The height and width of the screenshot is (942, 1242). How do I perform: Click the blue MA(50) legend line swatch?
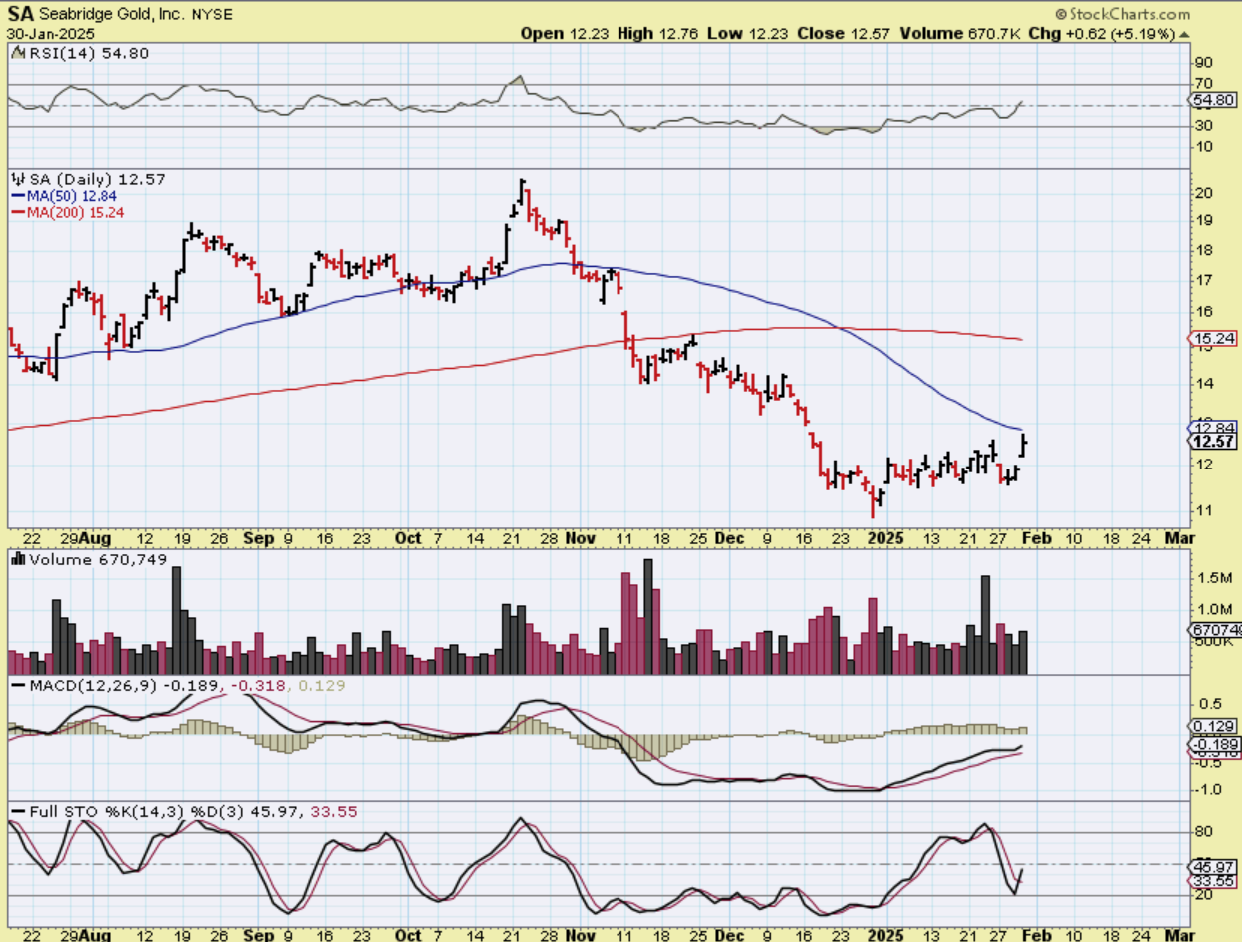click(17, 196)
